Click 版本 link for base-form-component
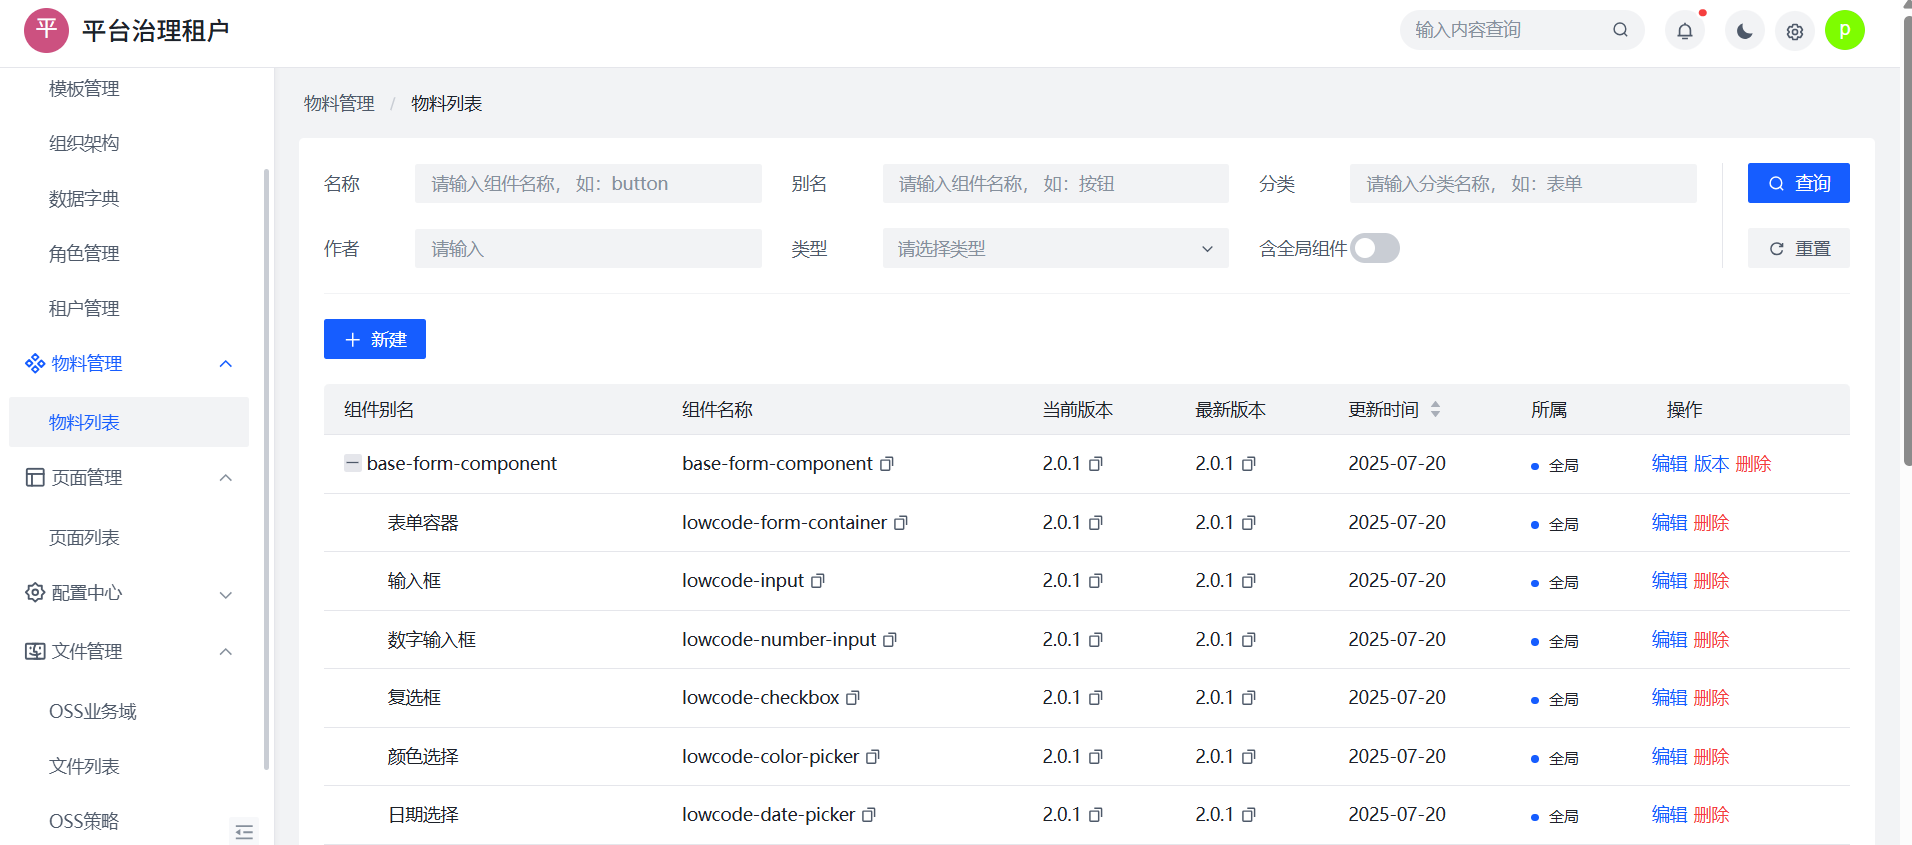The height and width of the screenshot is (845, 1912). click(x=1711, y=464)
